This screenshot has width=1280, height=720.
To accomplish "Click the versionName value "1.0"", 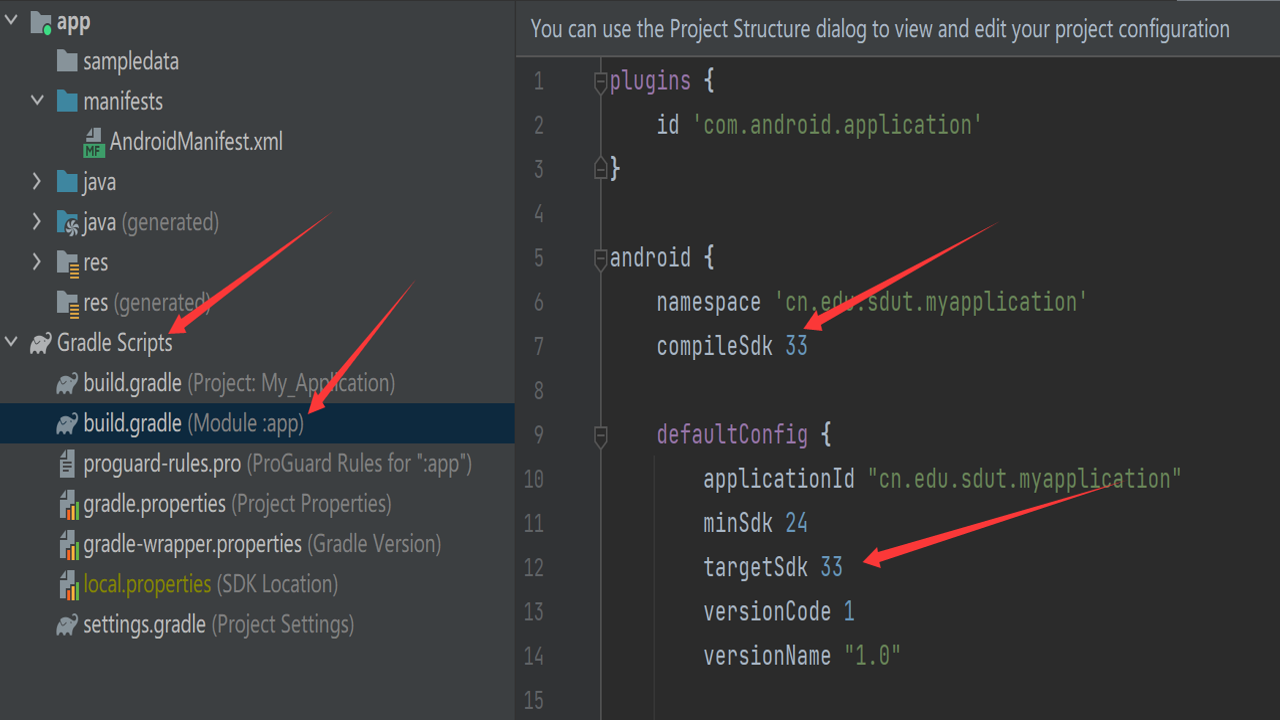I will pyautogui.click(x=873, y=656).
